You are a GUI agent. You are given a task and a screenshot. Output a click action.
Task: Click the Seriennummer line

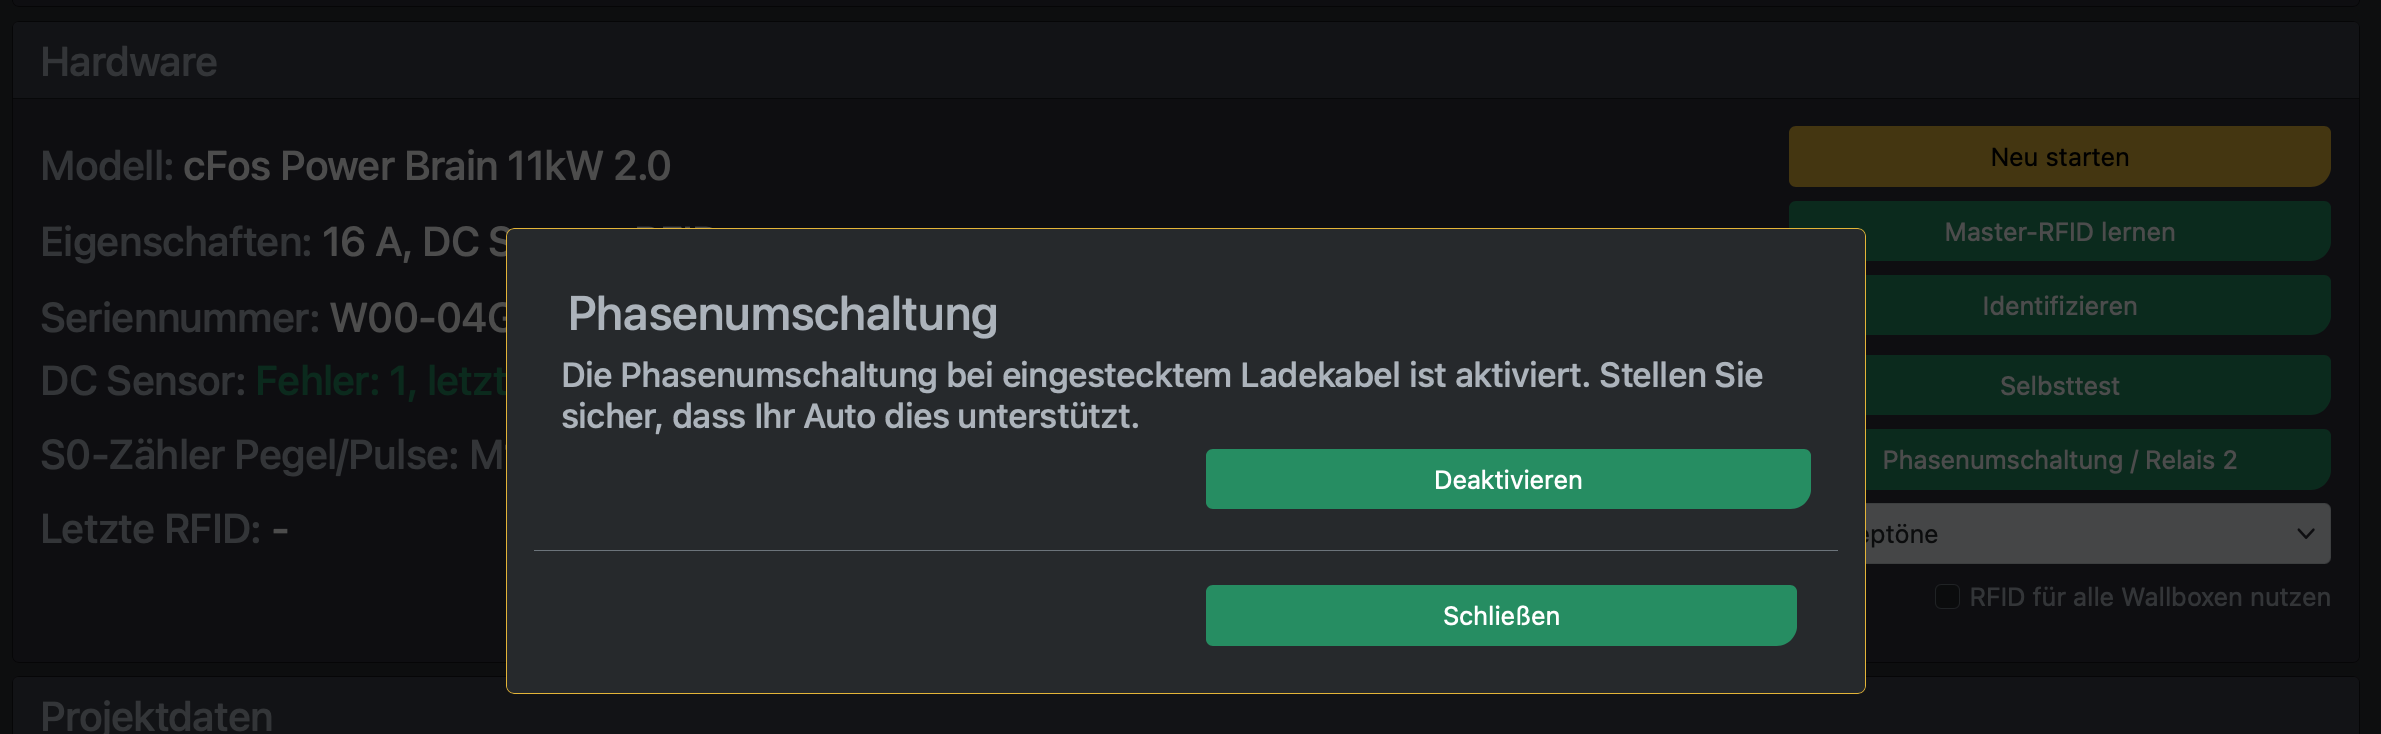tap(274, 318)
